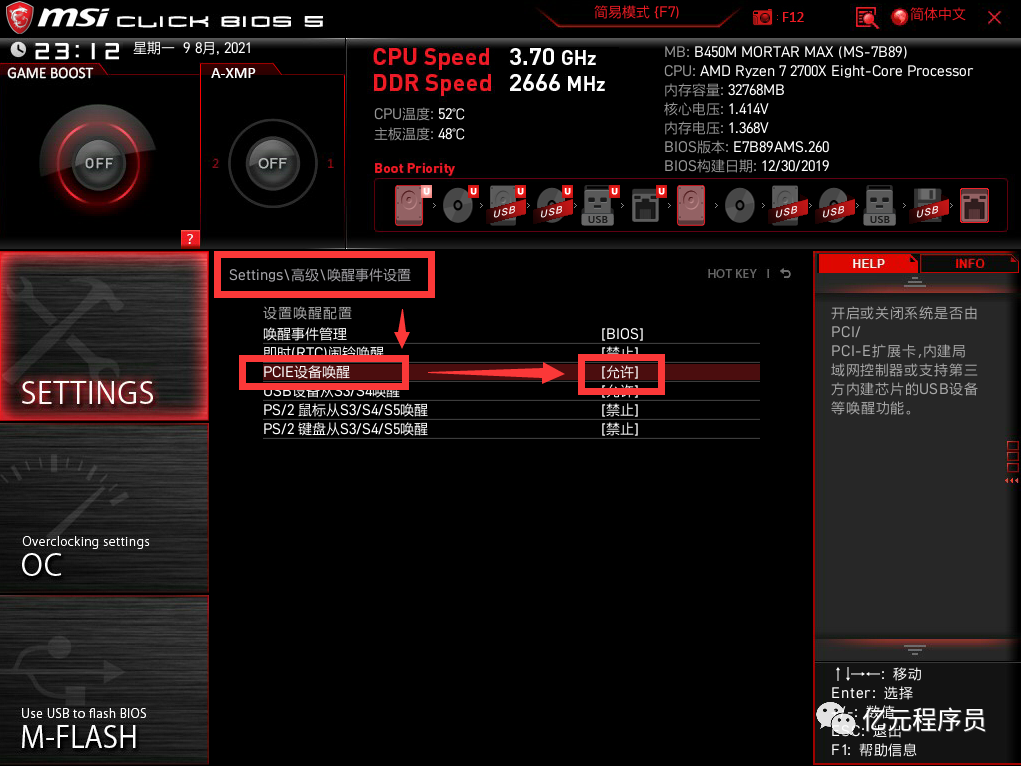
Task: Click the GAME BOOST label
Action: pos(50,73)
